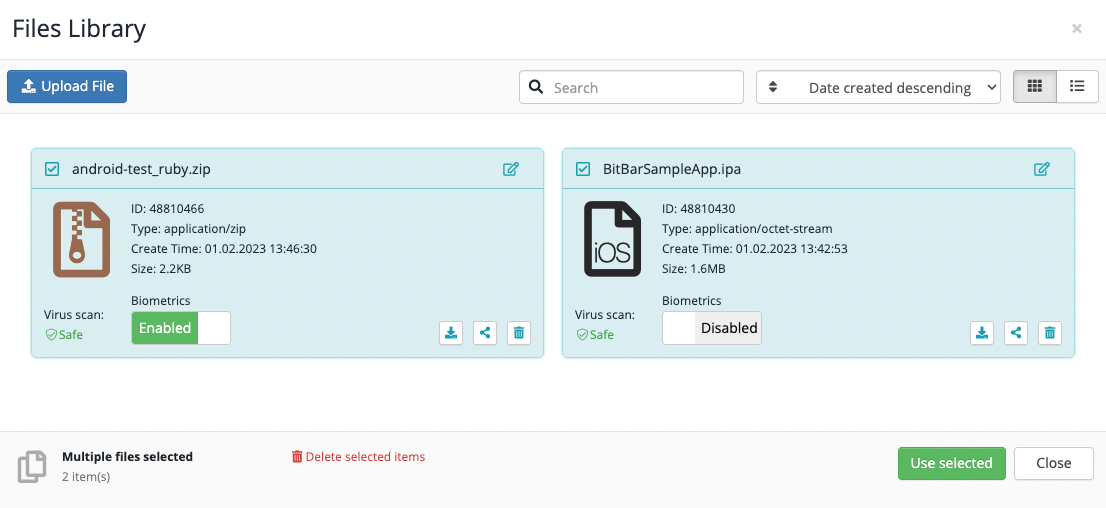Click the iOS file thumbnail
The width and height of the screenshot is (1106, 508).
pyautogui.click(x=612, y=240)
